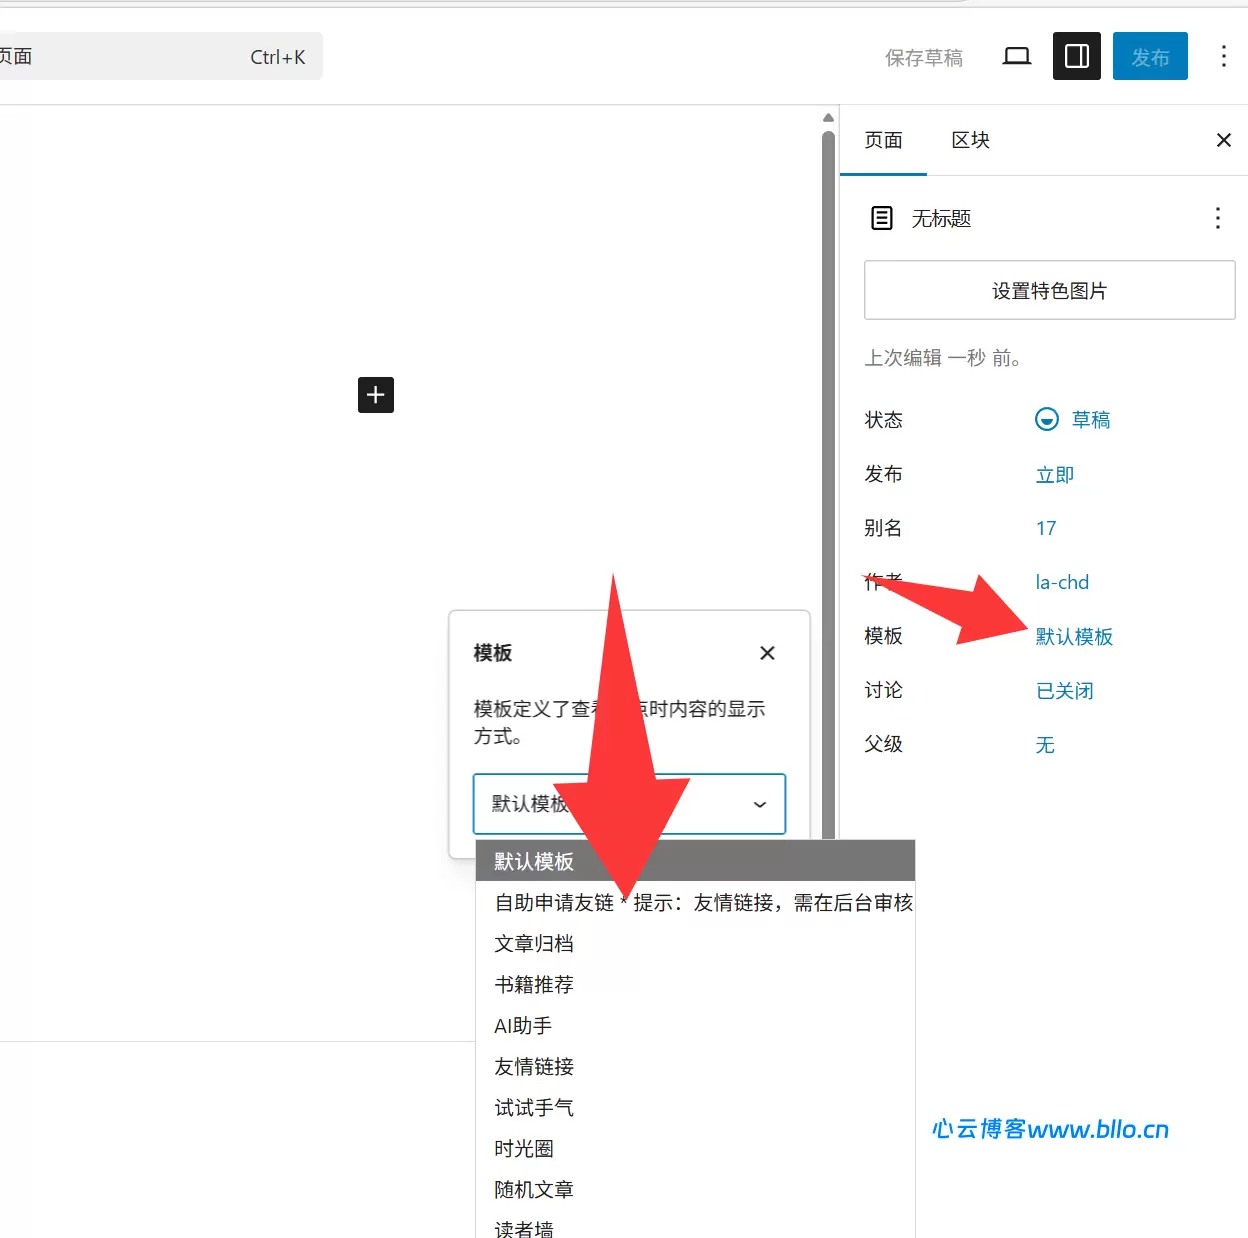Choose the AI助手 template from the list

521,1024
